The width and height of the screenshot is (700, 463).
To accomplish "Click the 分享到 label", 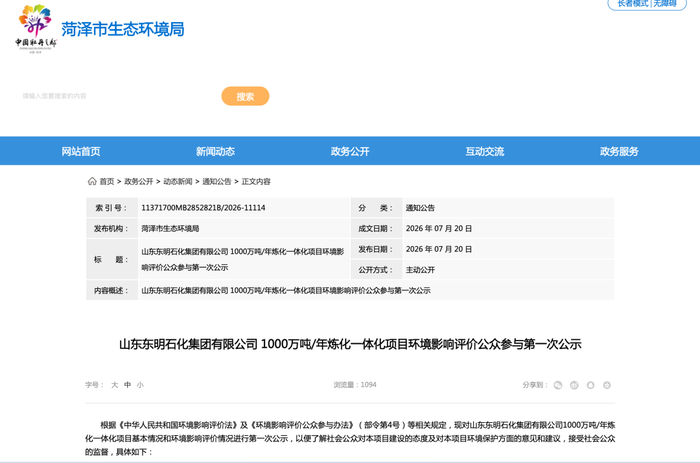I will point(535,385).
